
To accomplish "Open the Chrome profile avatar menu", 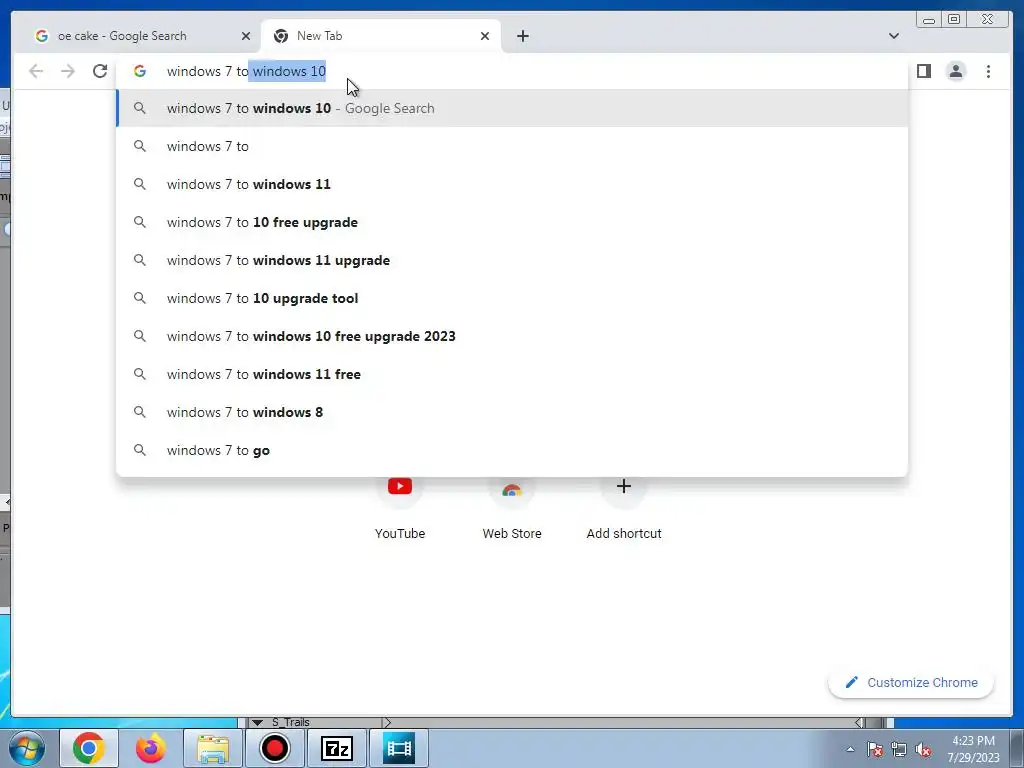I will click(955, 71).
